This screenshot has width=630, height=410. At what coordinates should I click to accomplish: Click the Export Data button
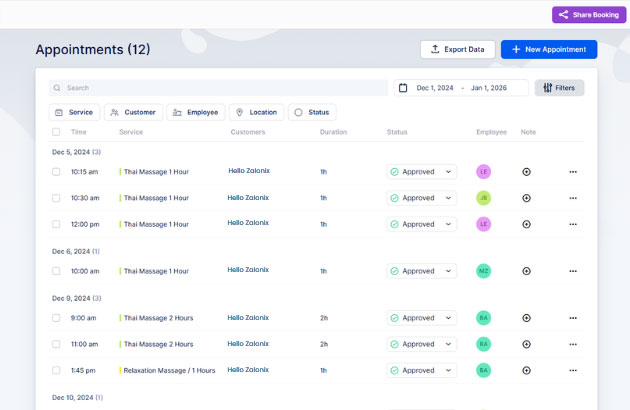(x=458, y=49)
